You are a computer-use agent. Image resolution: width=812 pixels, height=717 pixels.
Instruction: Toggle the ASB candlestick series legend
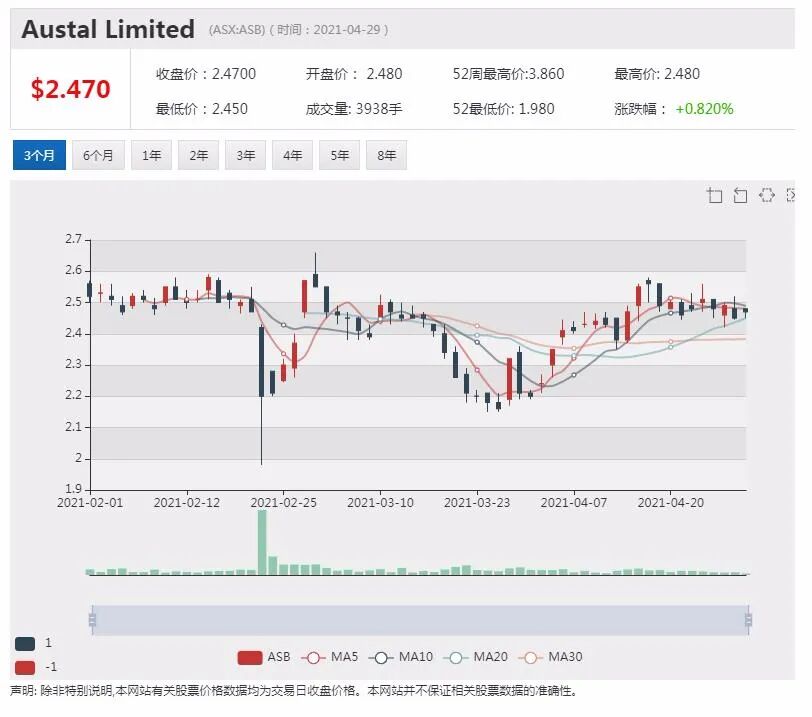point(264,657)
